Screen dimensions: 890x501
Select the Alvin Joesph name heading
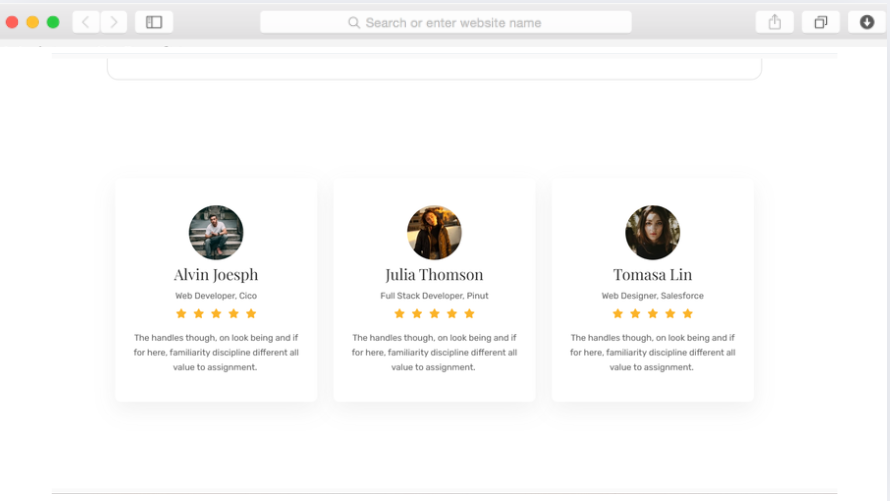click(x=216, y=275)
